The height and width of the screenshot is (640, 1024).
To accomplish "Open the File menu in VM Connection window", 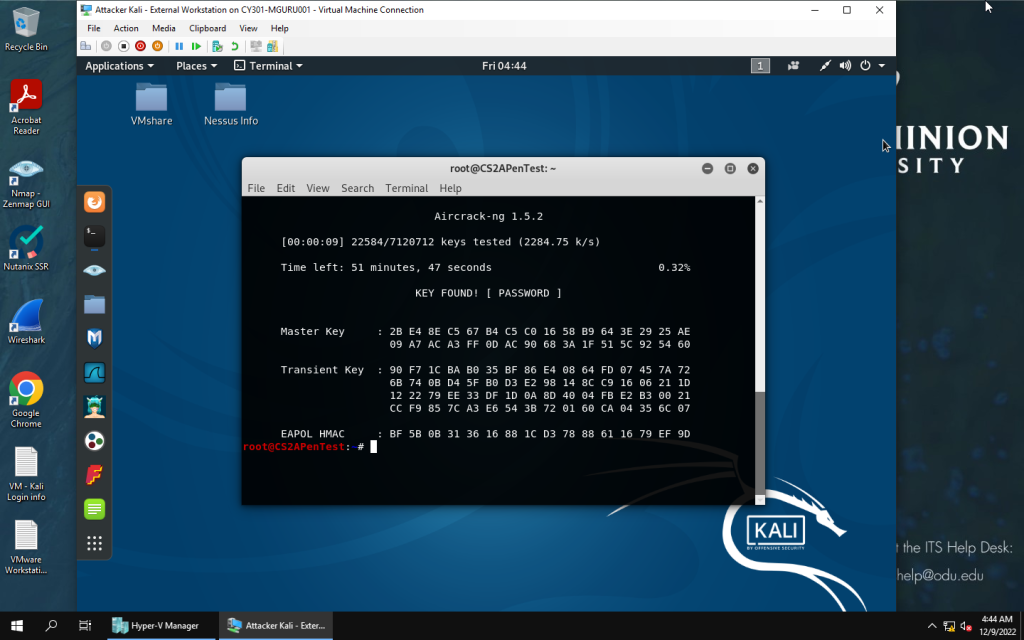I will click(x=94, y=28).
